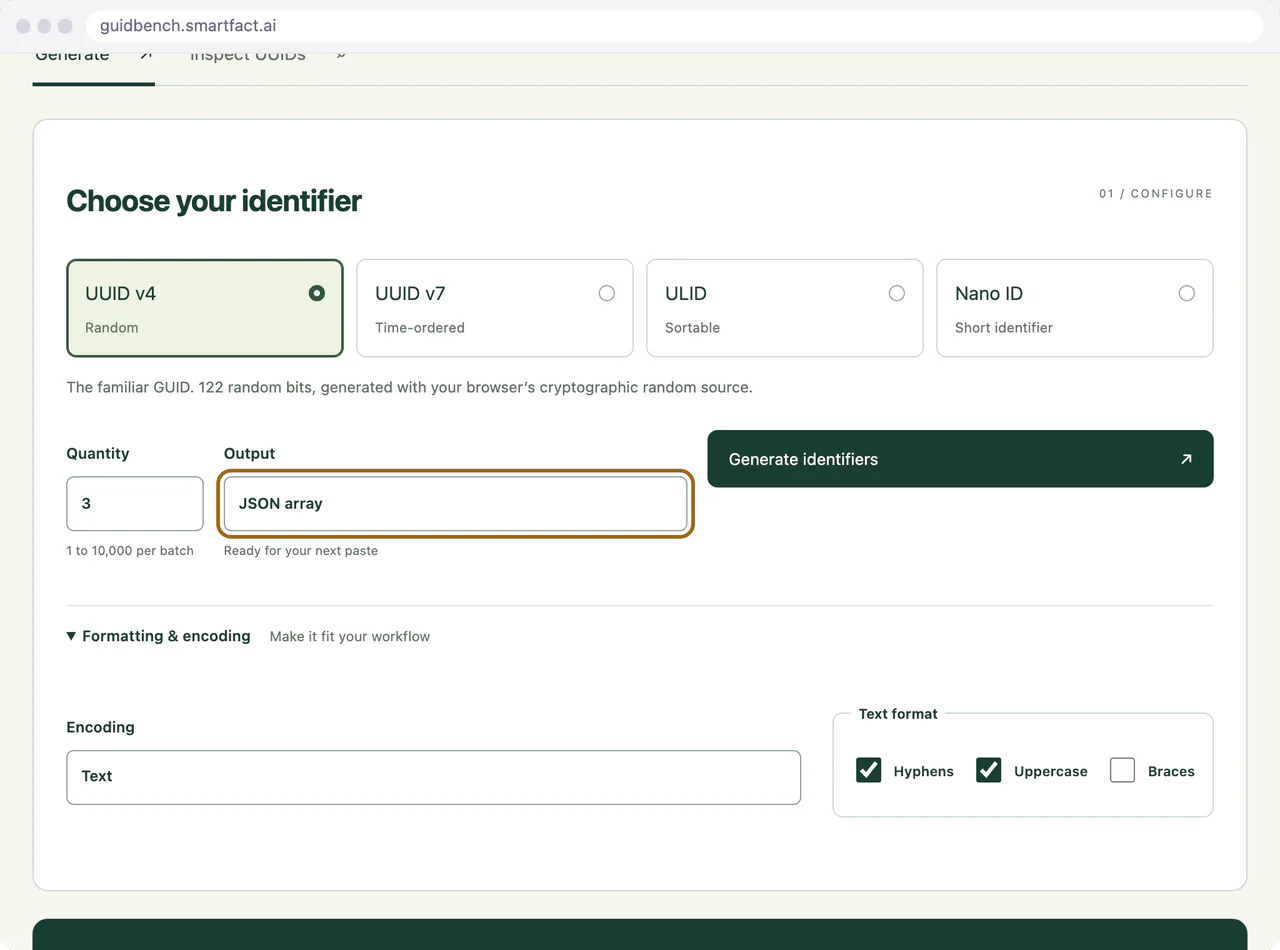This screenshot has width=1280, height=950.
Task: Disable the Uppercase text format option
Action: [989, 770]
